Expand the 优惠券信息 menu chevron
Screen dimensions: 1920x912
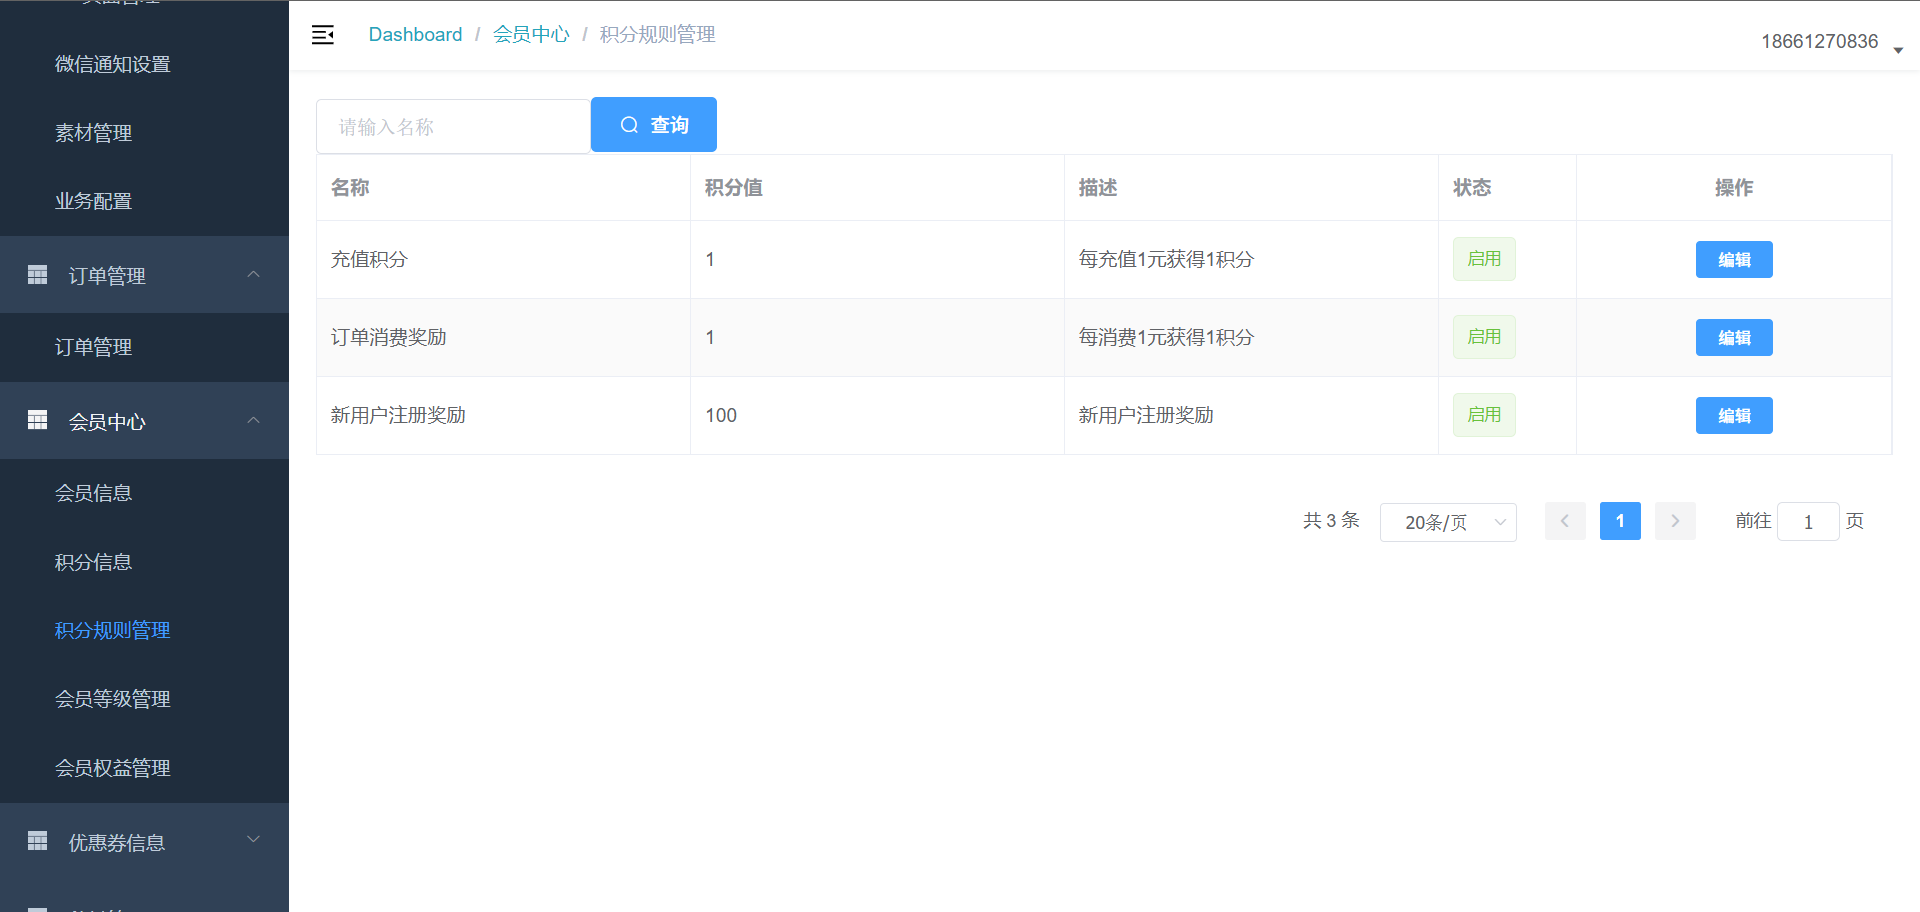[x=254, y=841]
